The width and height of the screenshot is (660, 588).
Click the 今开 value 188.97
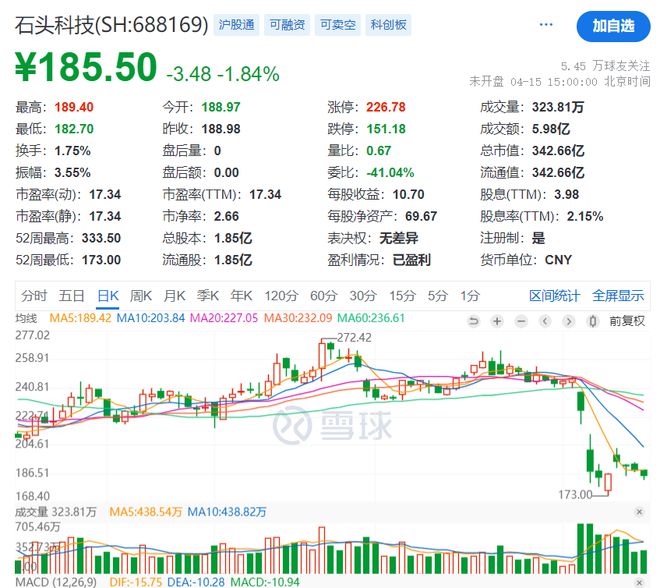coord(221,107)
